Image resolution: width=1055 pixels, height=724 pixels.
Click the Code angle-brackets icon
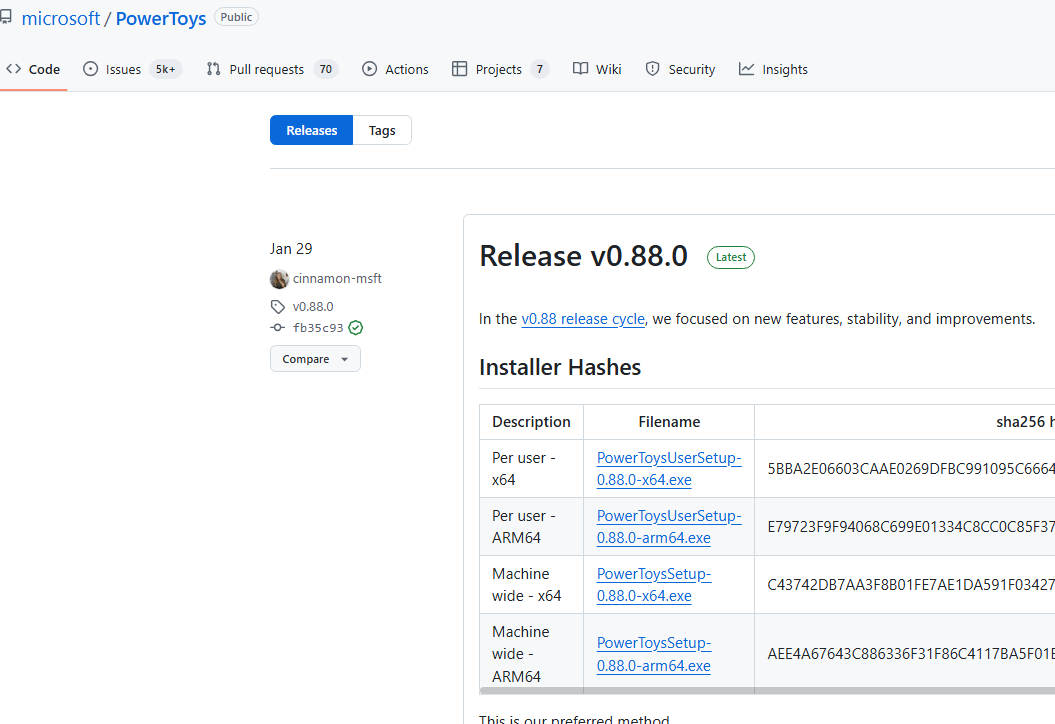click(13, 69)
